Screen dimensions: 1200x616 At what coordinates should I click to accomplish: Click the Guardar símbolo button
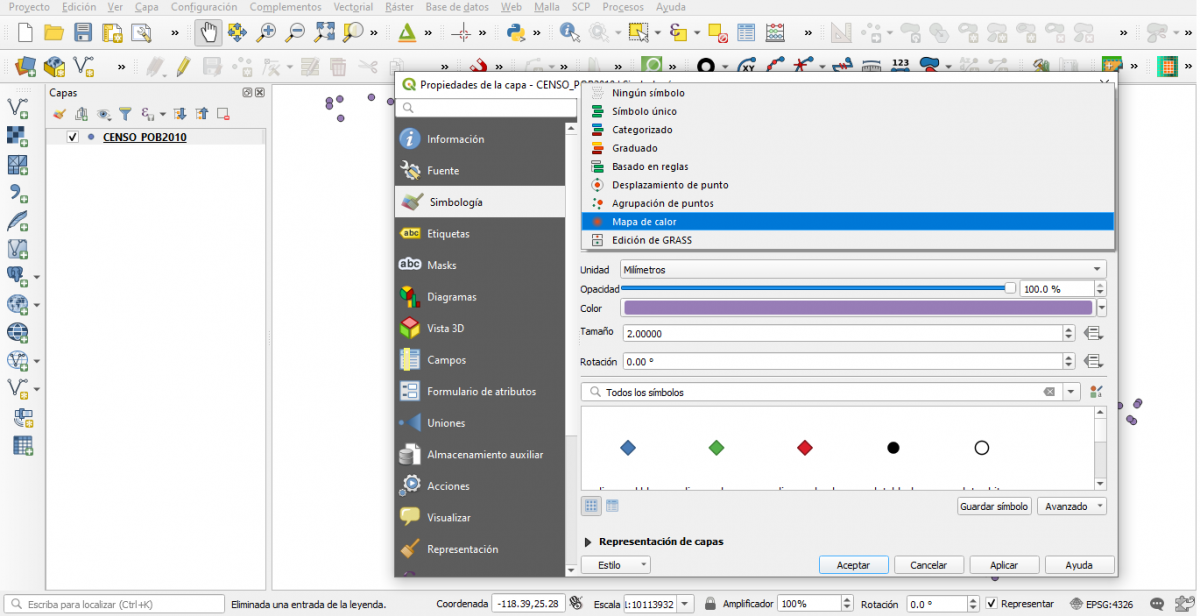click(x=994, y=507)
